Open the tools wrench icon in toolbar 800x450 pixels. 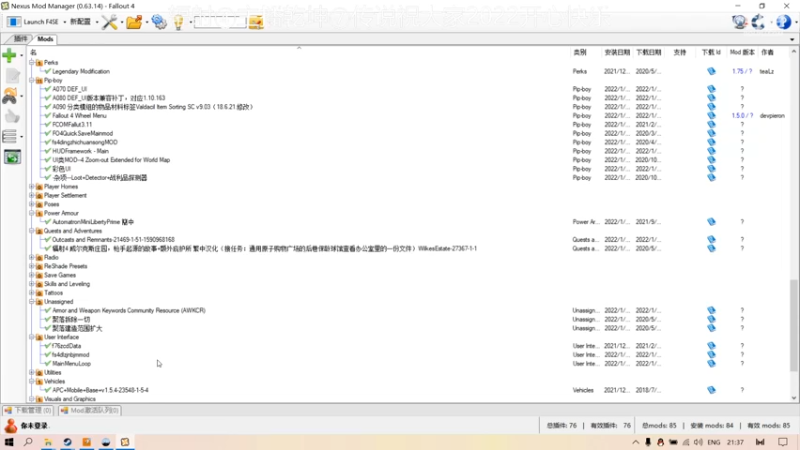pos(109,21)
